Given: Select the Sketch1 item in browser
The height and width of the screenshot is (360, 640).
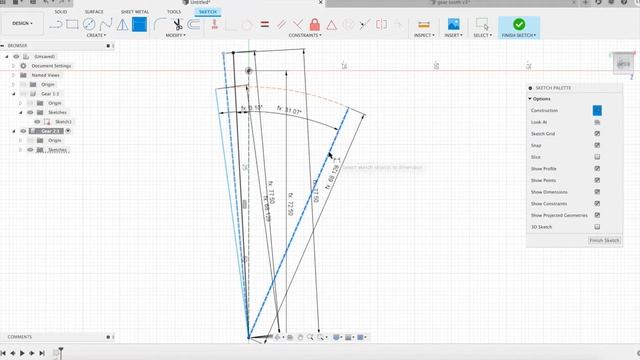Looking at the screenshot, I should click(x=63, y=122).
